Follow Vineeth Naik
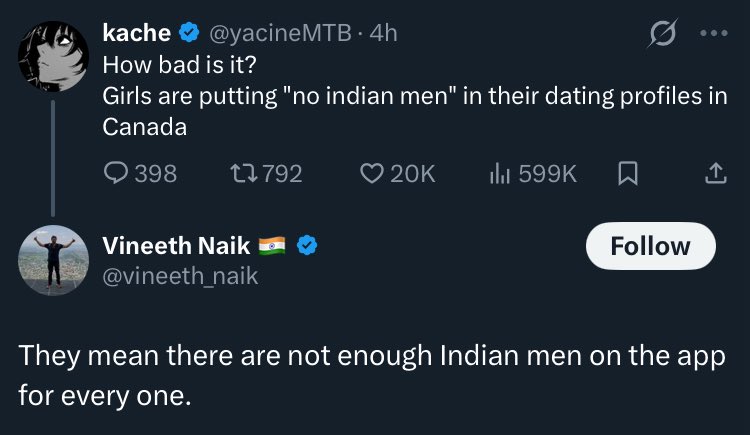The width and height of the screenshot is (750, 435). (650, 247)
